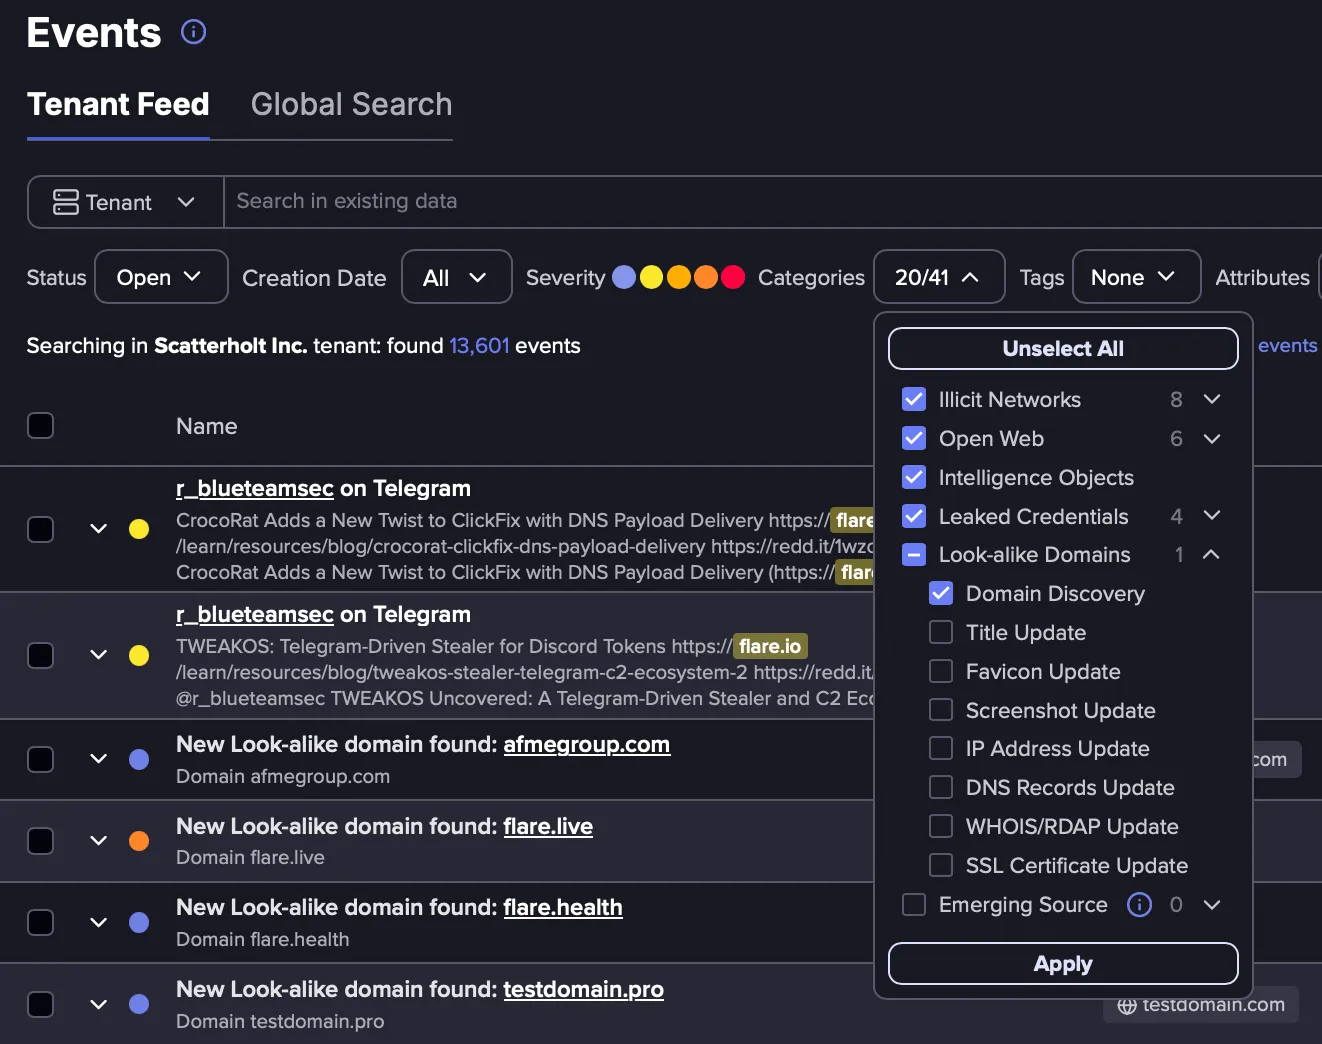This screenshot has width=1322, height=1044.
Task: Expand the Illicit Networks subcategories
Action: coord(1212,400)
